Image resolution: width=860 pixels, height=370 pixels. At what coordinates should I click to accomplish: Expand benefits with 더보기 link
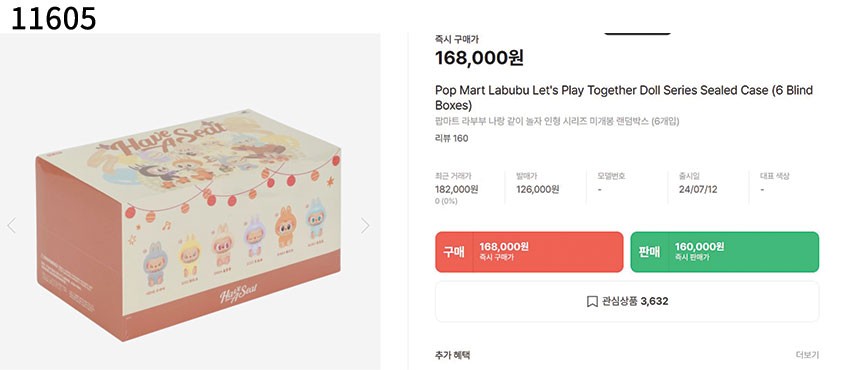(807, 355)
